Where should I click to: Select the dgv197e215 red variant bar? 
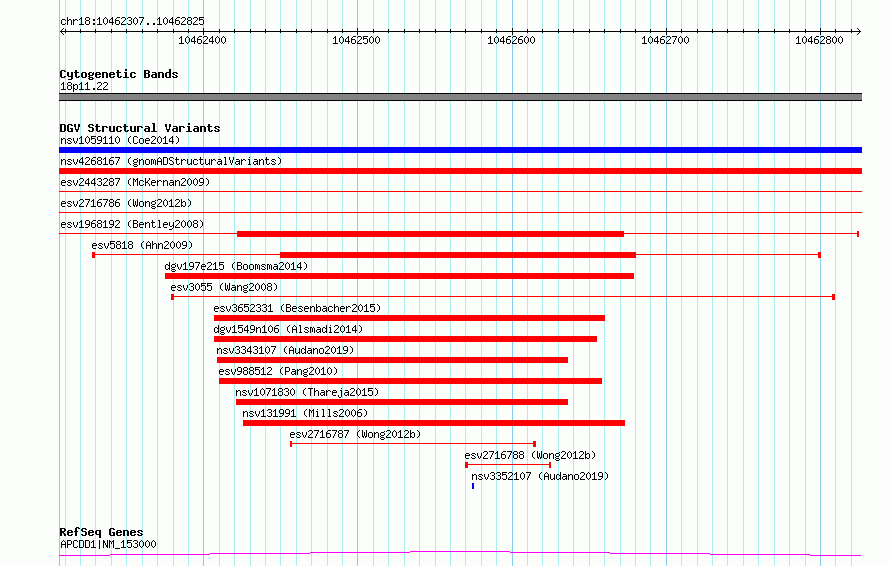400,276
